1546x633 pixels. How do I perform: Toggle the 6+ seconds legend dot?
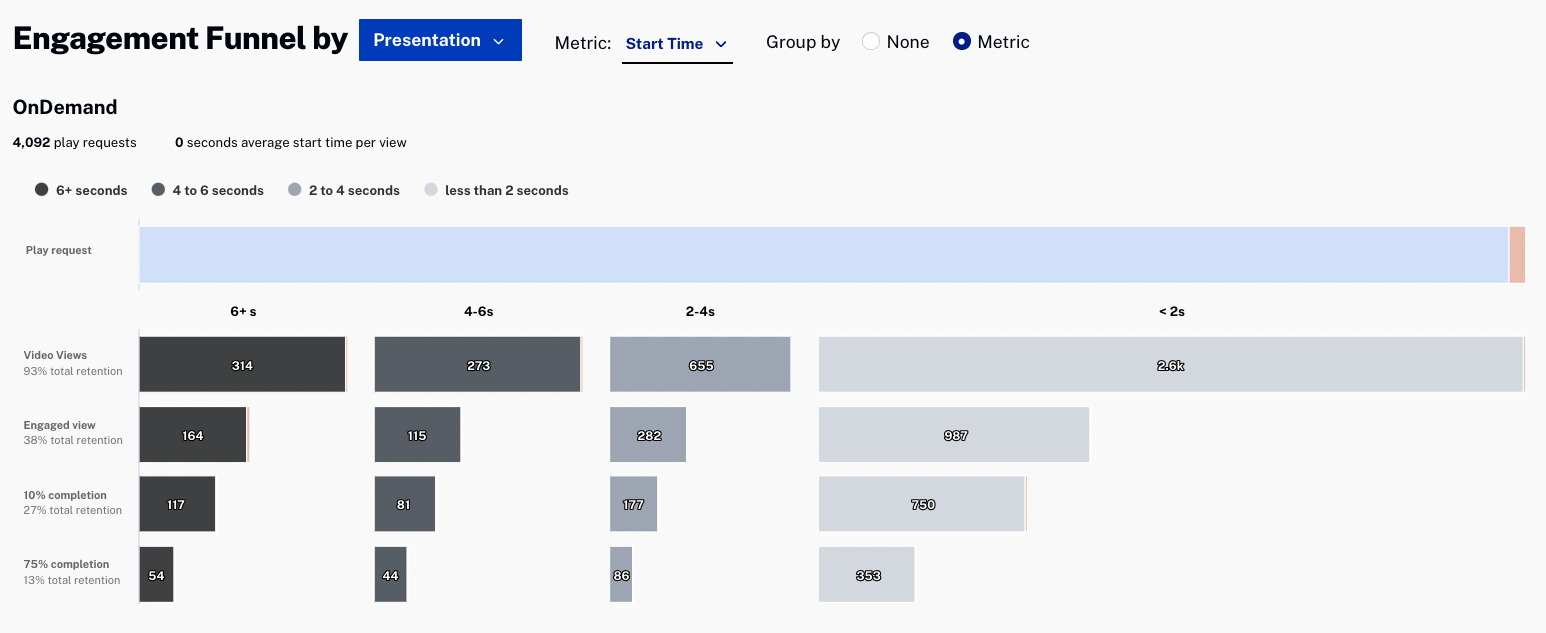click(x=41, y=190)
